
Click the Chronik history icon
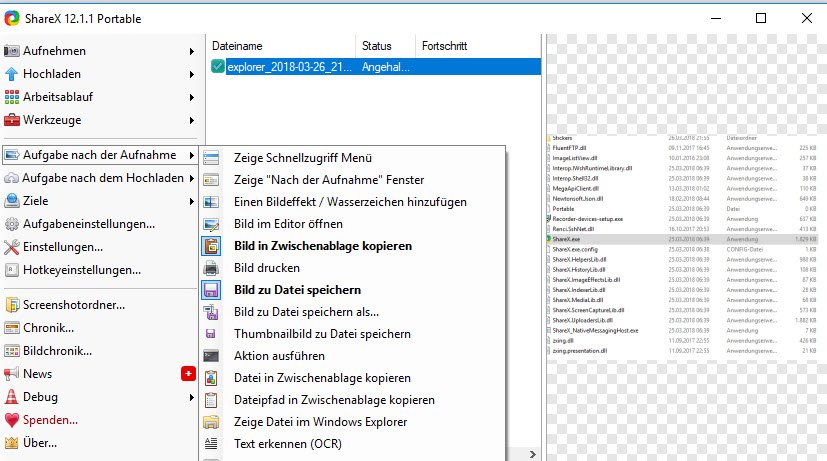tap(12, 328)
